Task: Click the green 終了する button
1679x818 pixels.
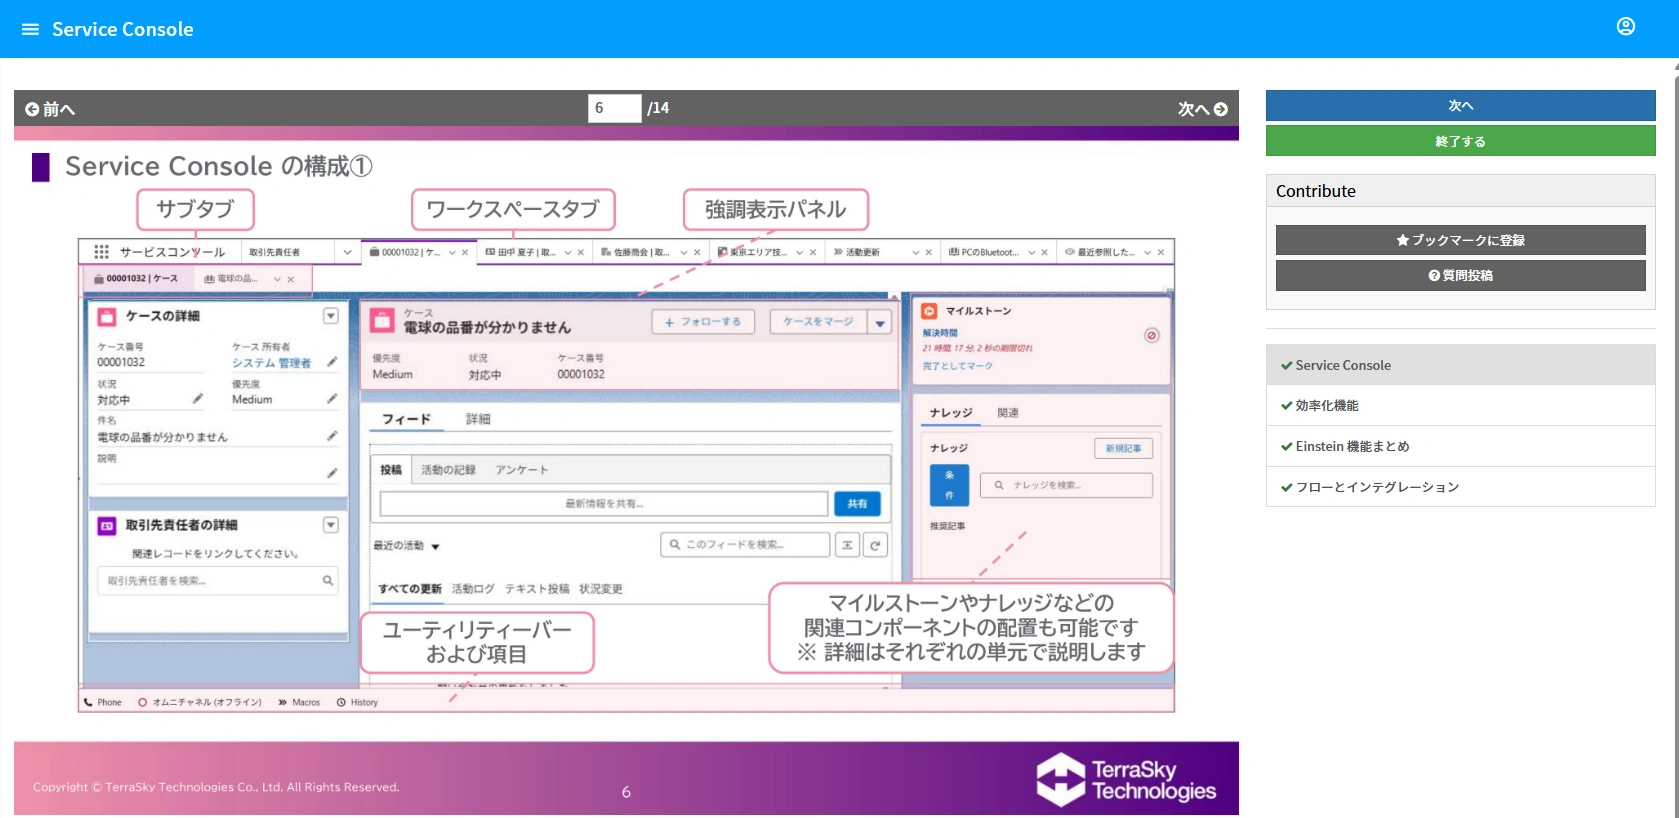Action: tap(1460, 141)
